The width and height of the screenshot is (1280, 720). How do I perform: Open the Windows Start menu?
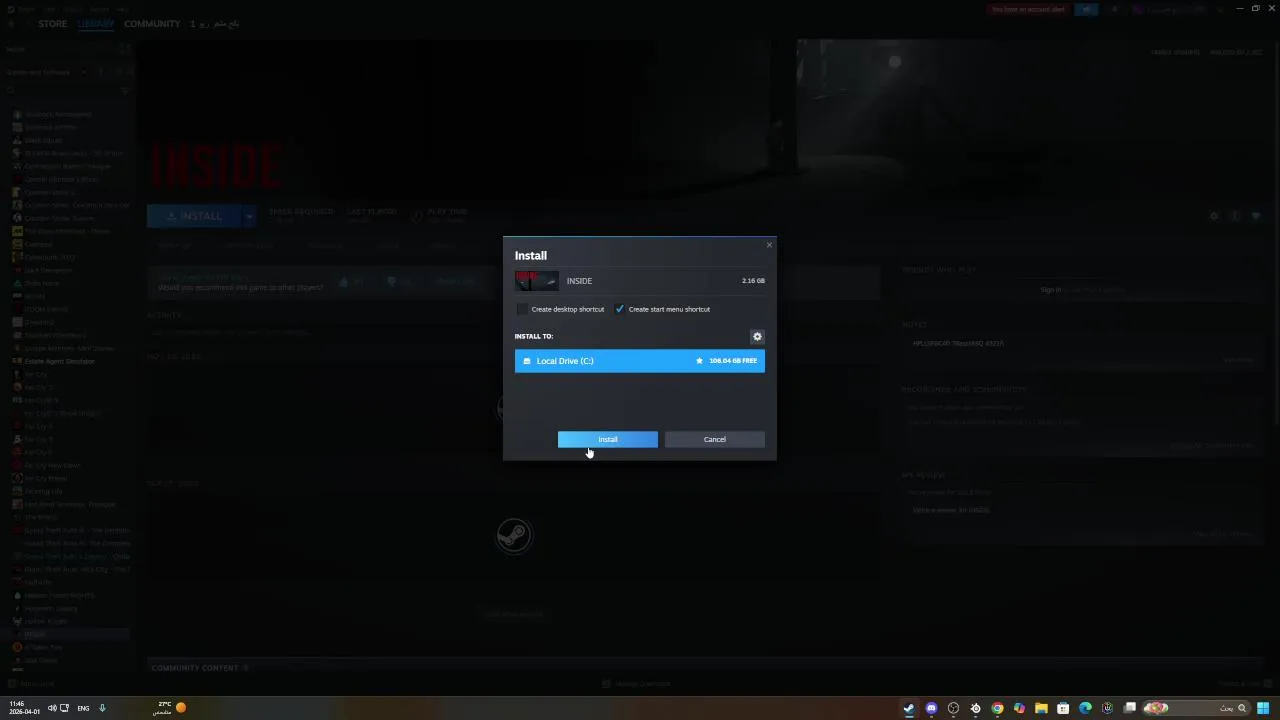(x=1263, y=708)
